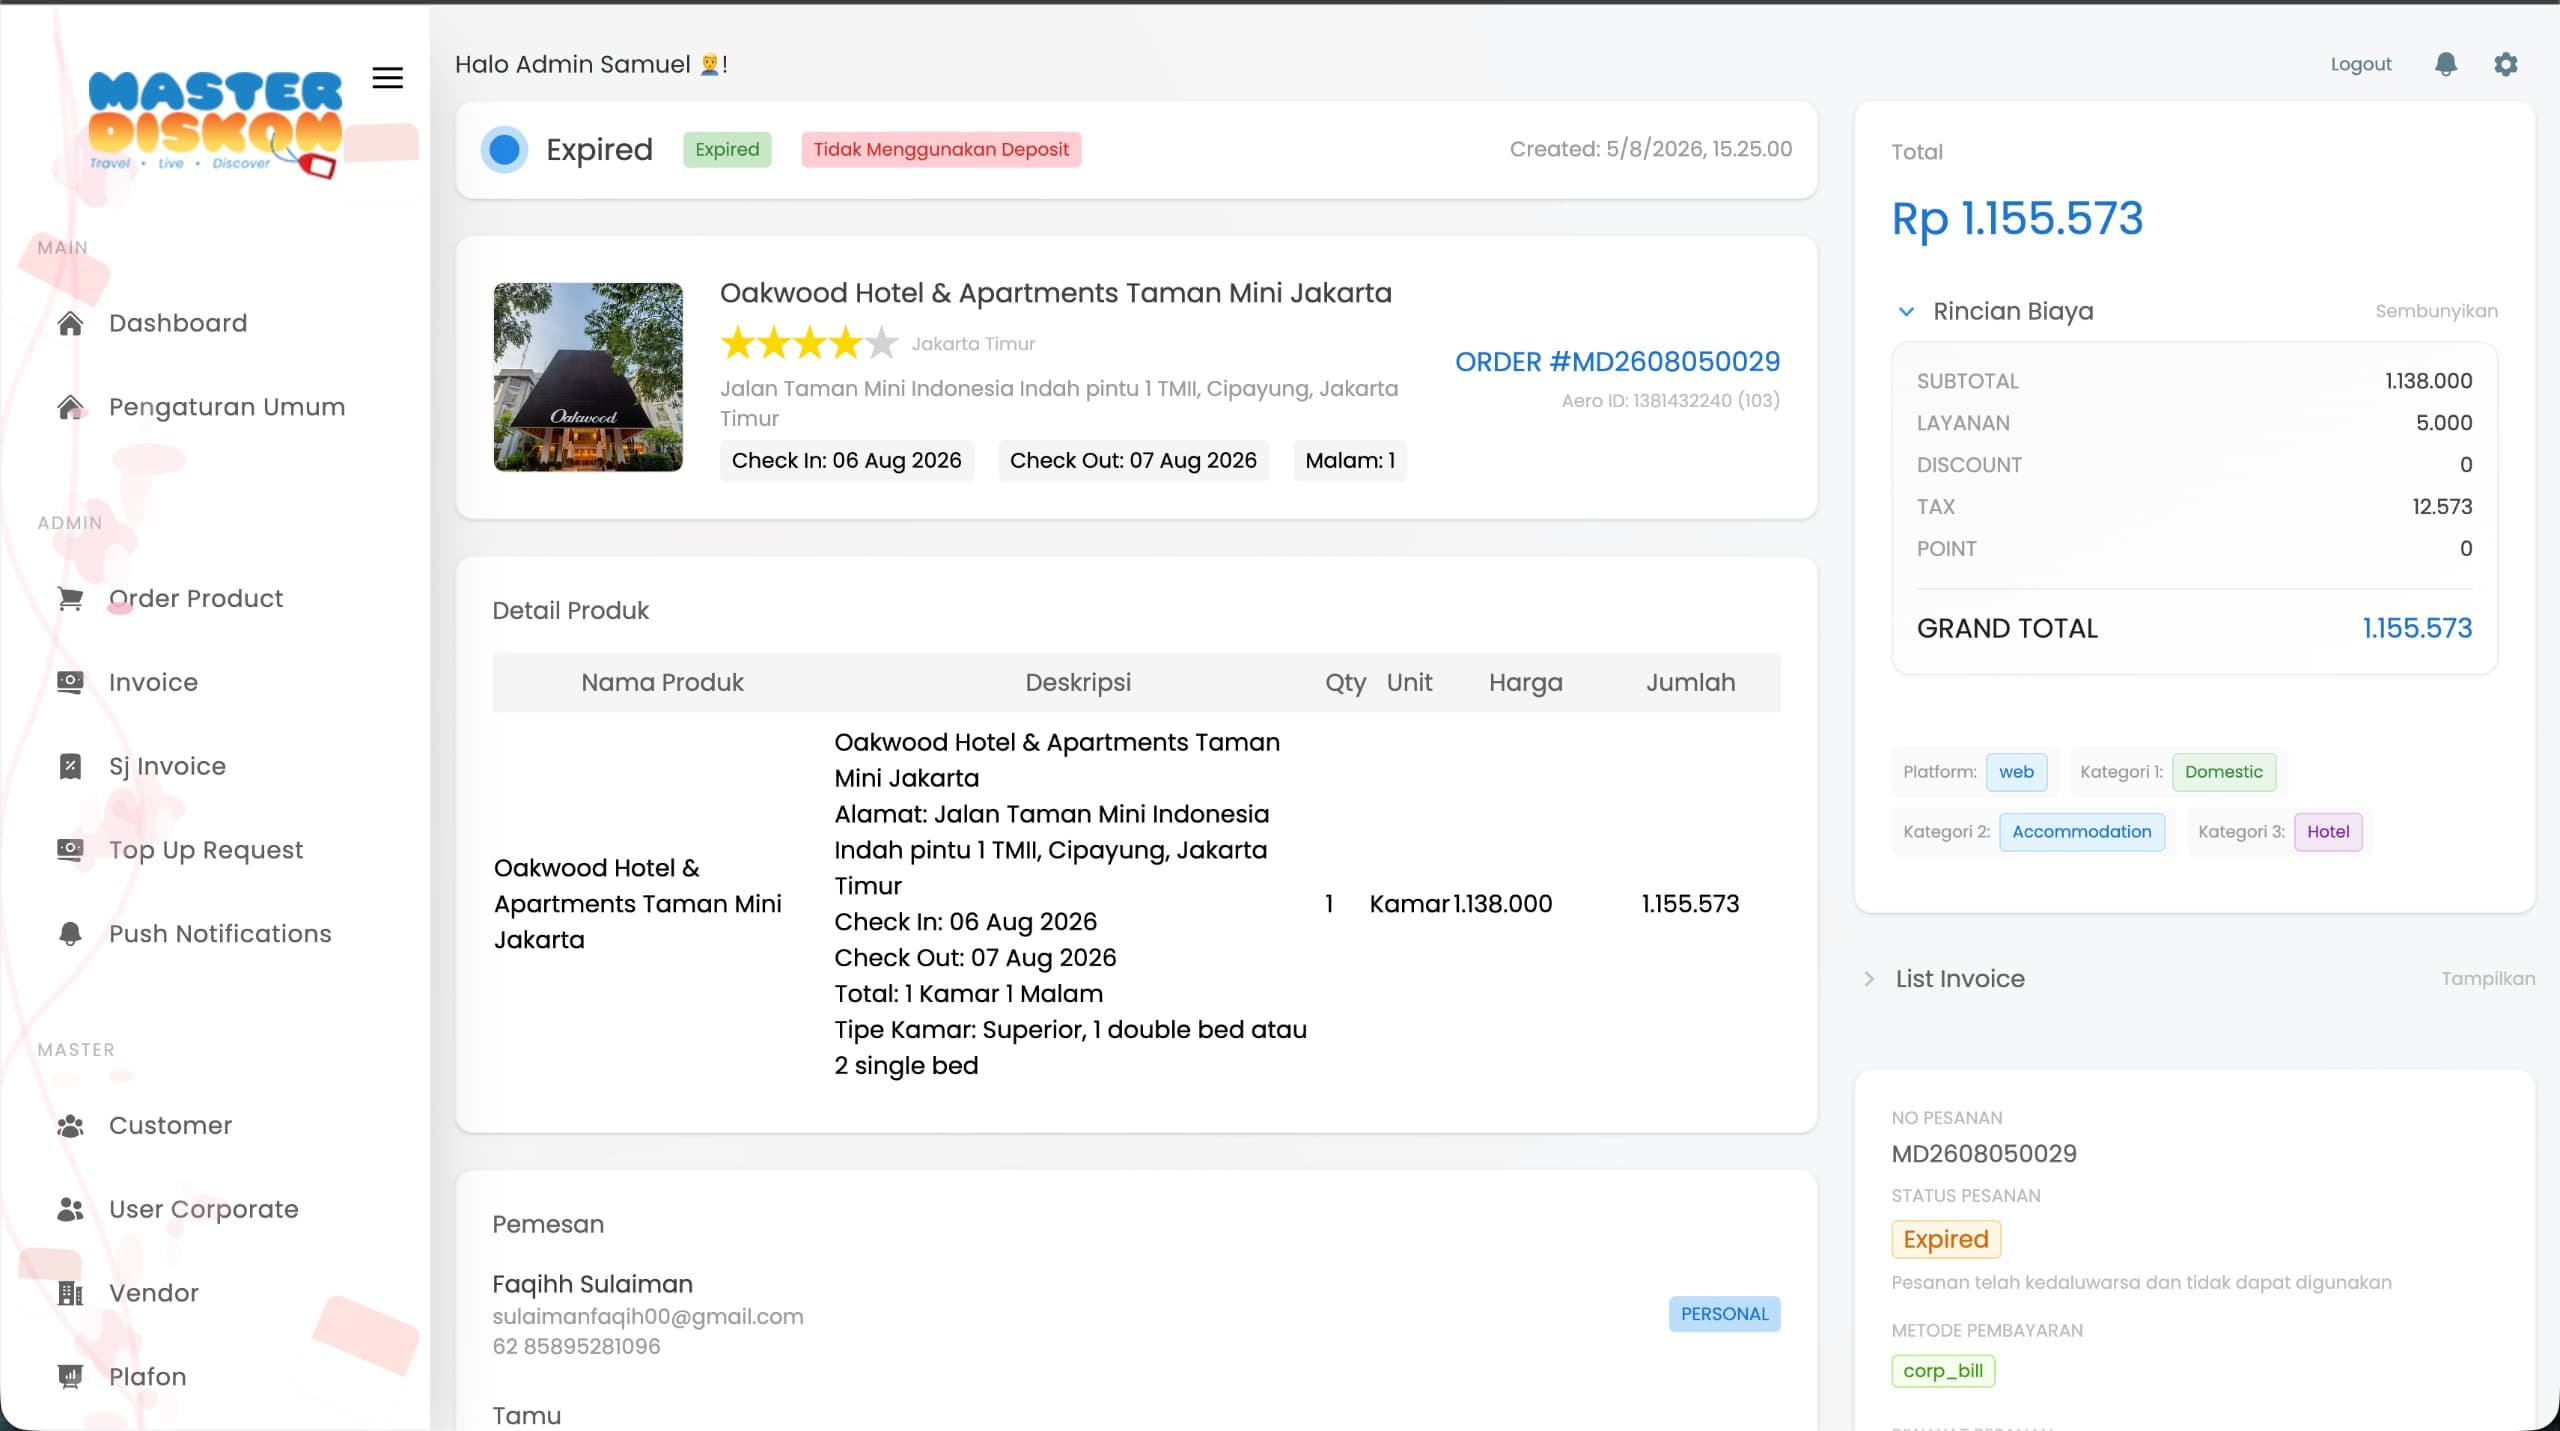Click Sembunyikan to hide cost details
Image resolution: width=2560 pixels, height=1431 pixels.
[2436, 311]
